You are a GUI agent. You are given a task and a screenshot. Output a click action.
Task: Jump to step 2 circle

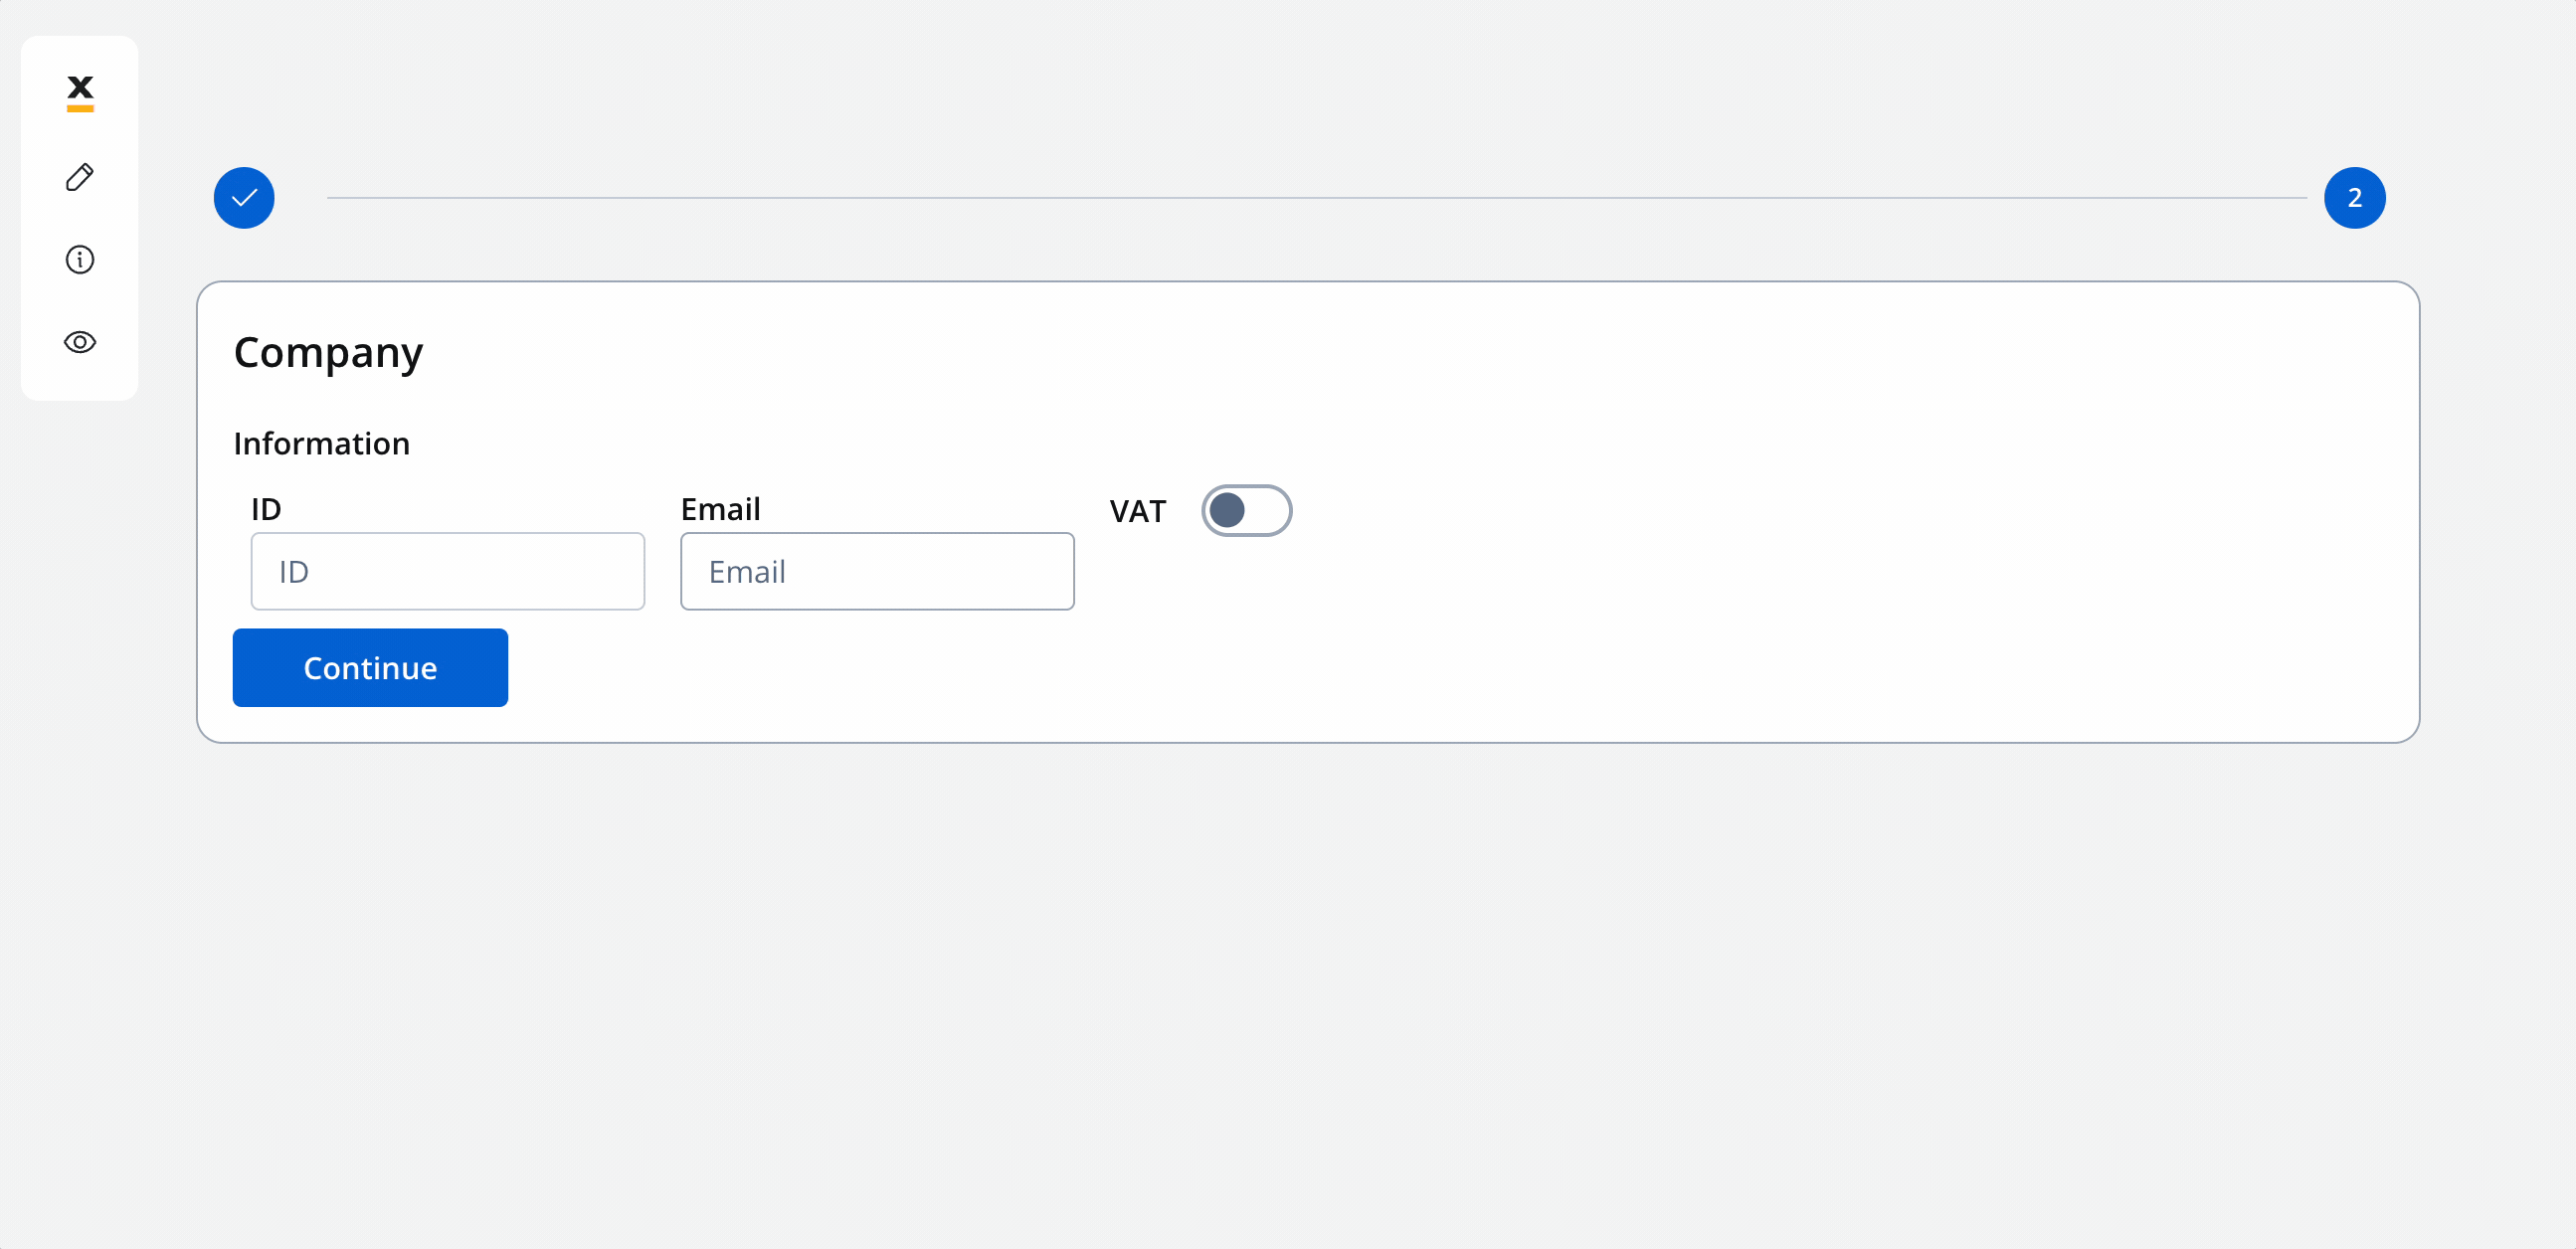click(2354, 198)
